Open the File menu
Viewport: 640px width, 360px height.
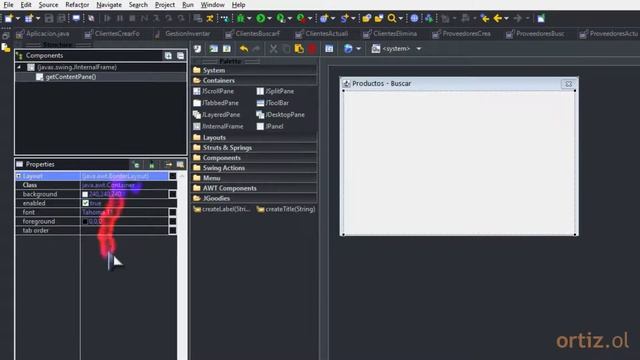(8, 5)
